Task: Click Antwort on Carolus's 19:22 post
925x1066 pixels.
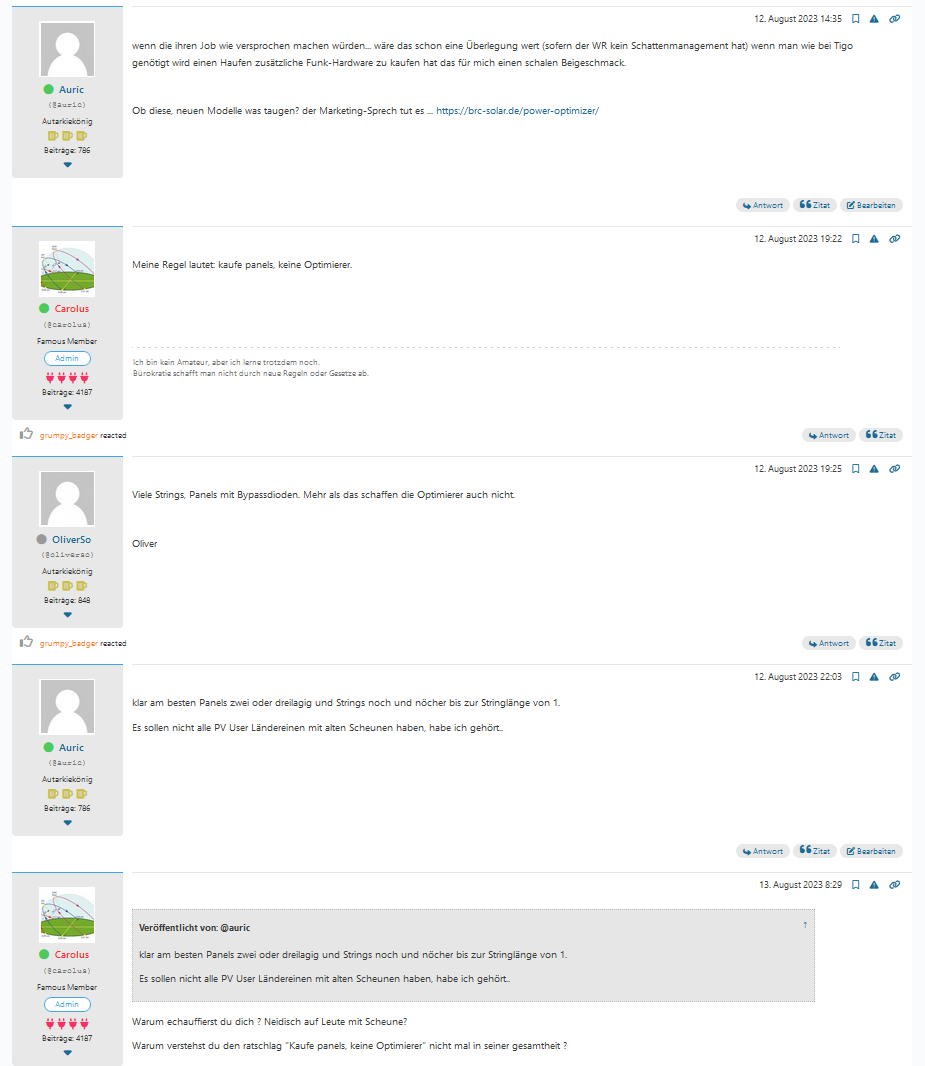Action: [828, 435]
